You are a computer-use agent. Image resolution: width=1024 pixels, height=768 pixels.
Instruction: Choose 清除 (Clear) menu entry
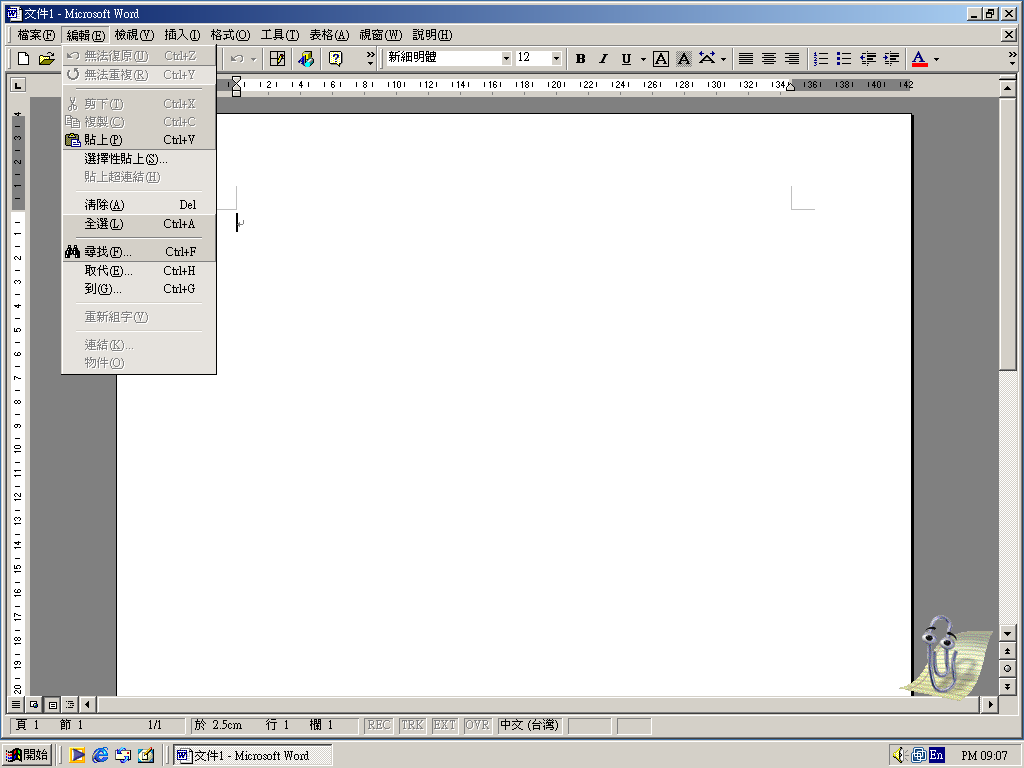139,204
